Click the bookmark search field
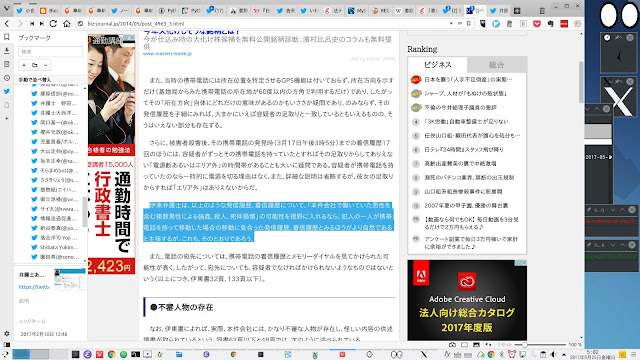 50,51
